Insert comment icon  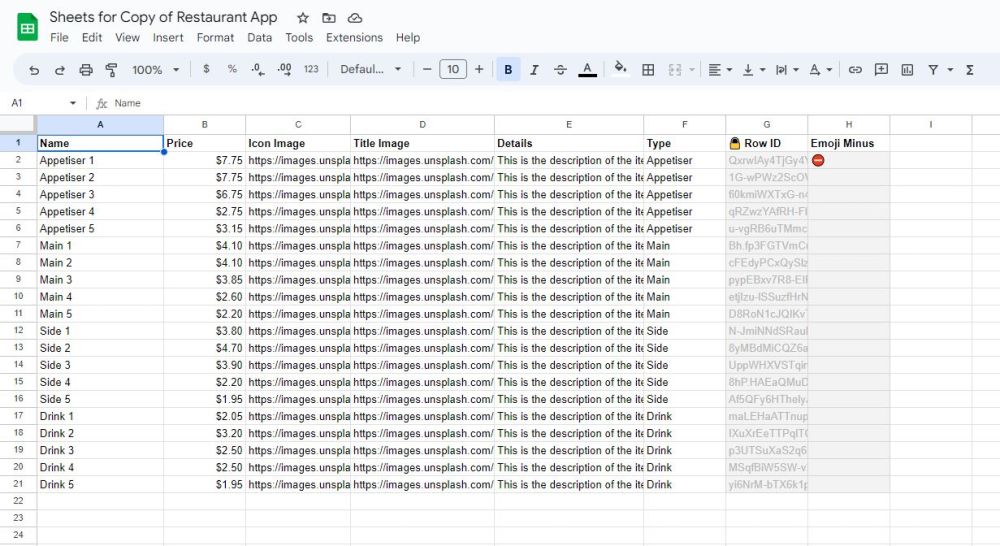point(881,70)
